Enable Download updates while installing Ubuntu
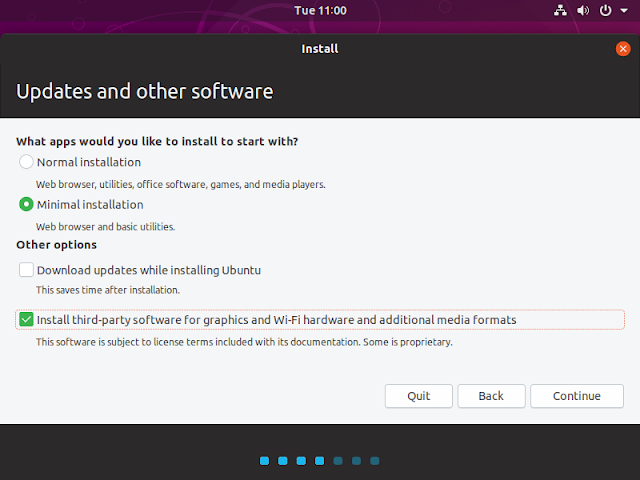This screenshot has width=640, height=480. 26,270
